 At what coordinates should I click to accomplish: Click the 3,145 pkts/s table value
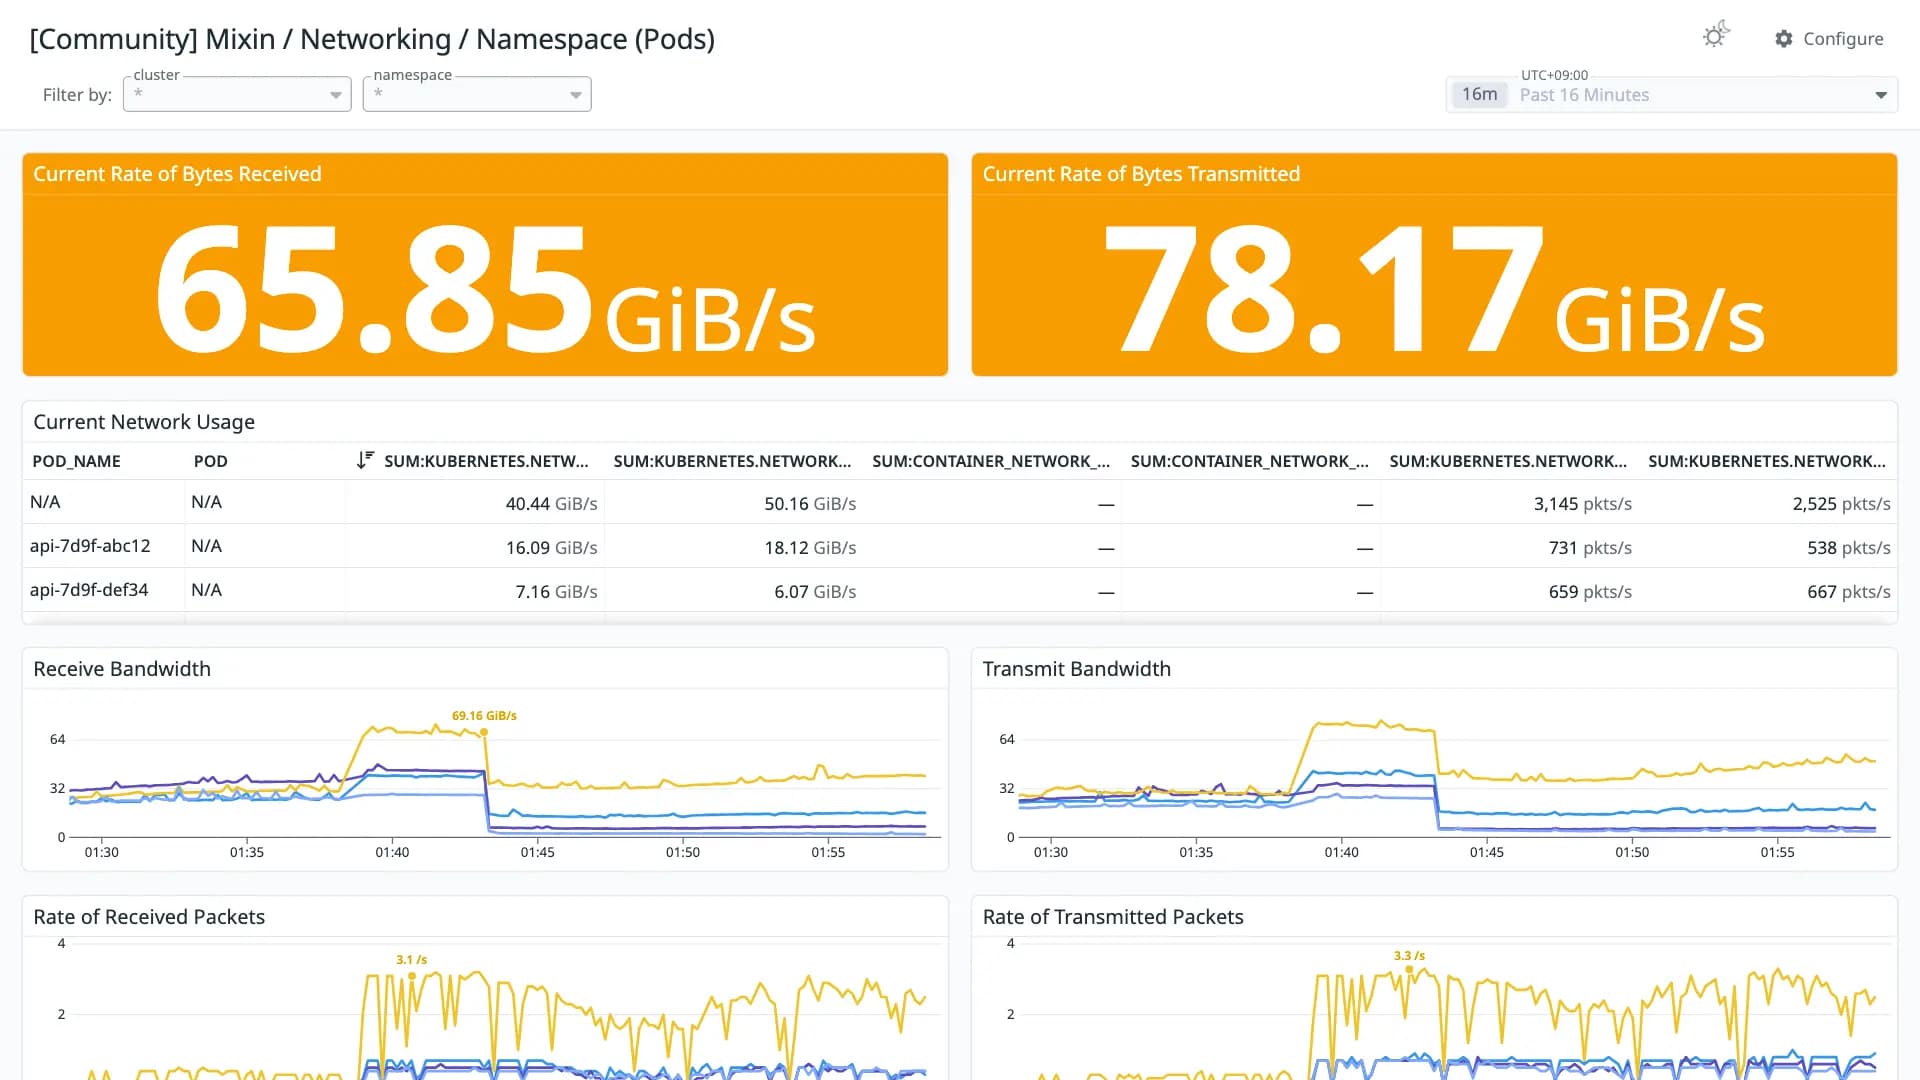[x=1582, y=504]
